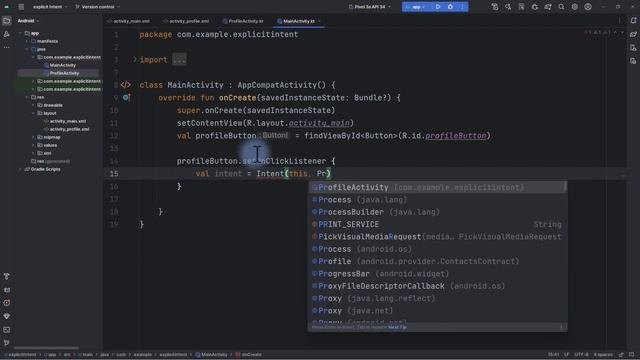Expand the mipmap folder
Image resolution: width=640 pixels, height=360 pixels.
coord(33,137)
